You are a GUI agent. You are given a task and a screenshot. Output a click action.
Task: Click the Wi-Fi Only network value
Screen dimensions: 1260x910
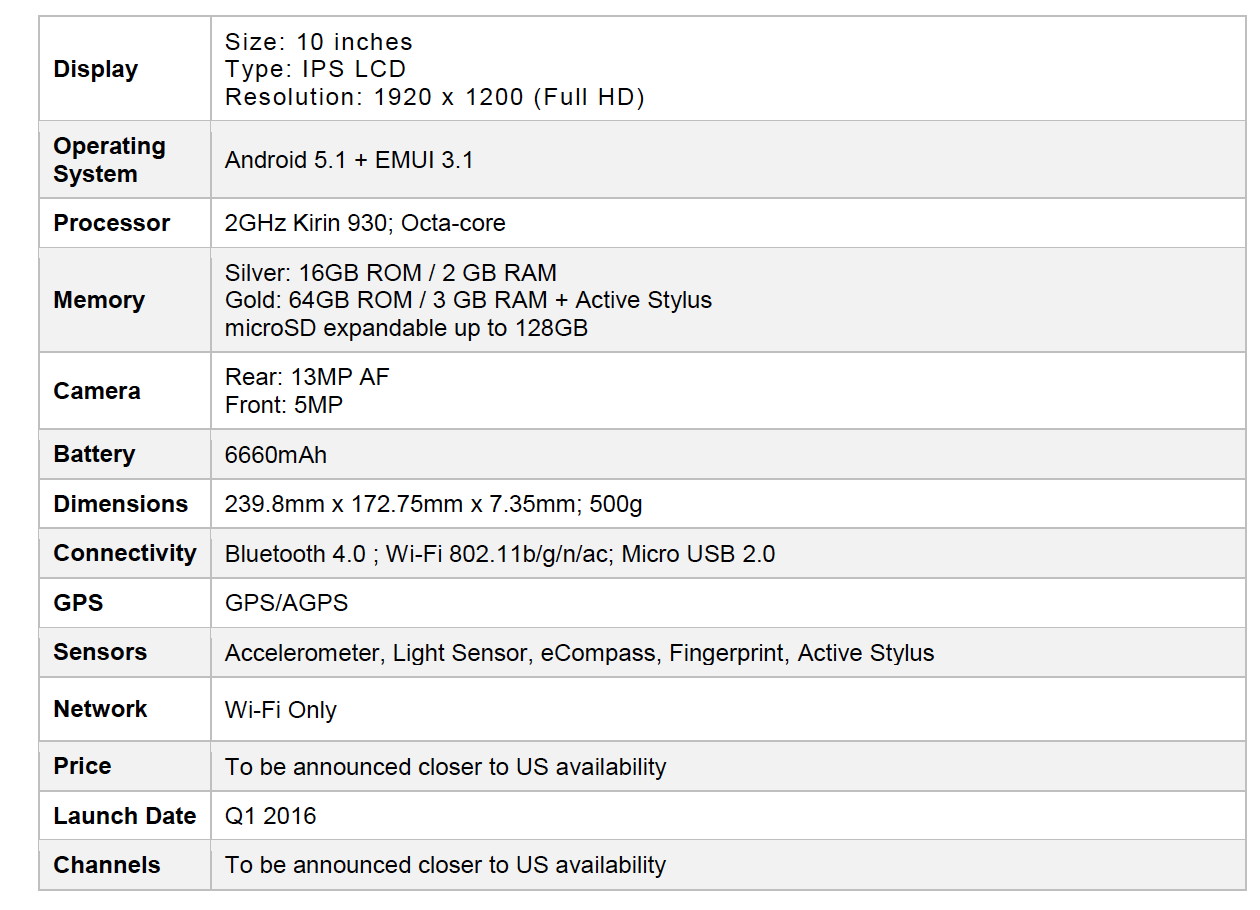click(x=281, y=710)
